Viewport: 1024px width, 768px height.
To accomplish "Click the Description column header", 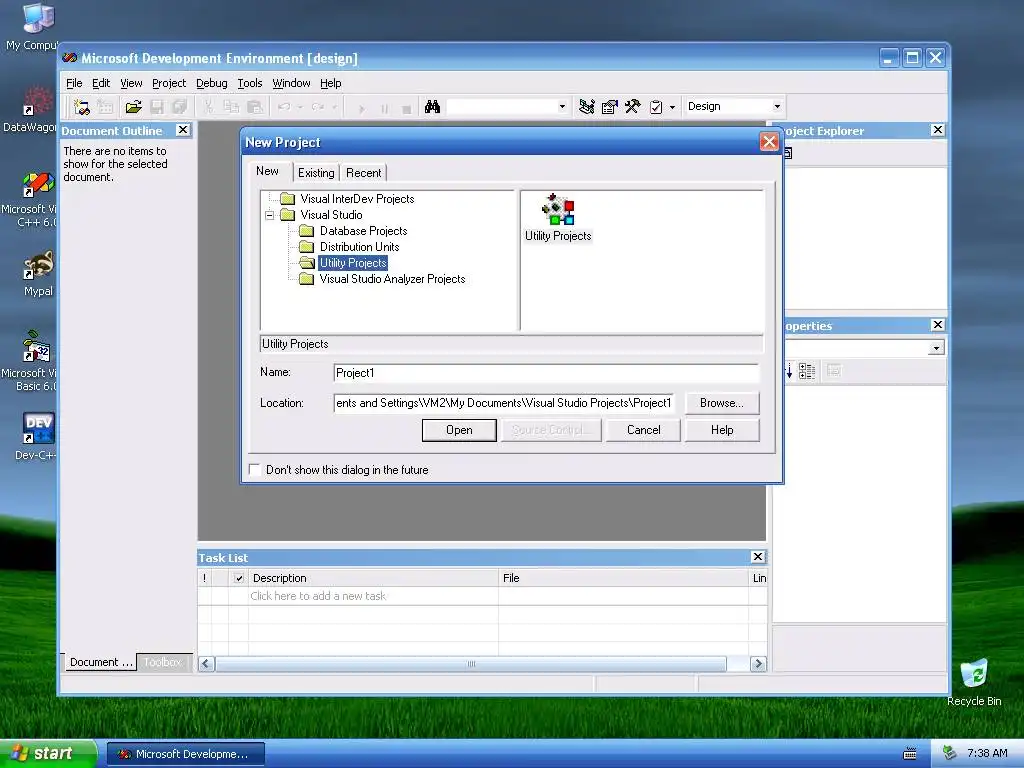I will [x=373, y=578].
